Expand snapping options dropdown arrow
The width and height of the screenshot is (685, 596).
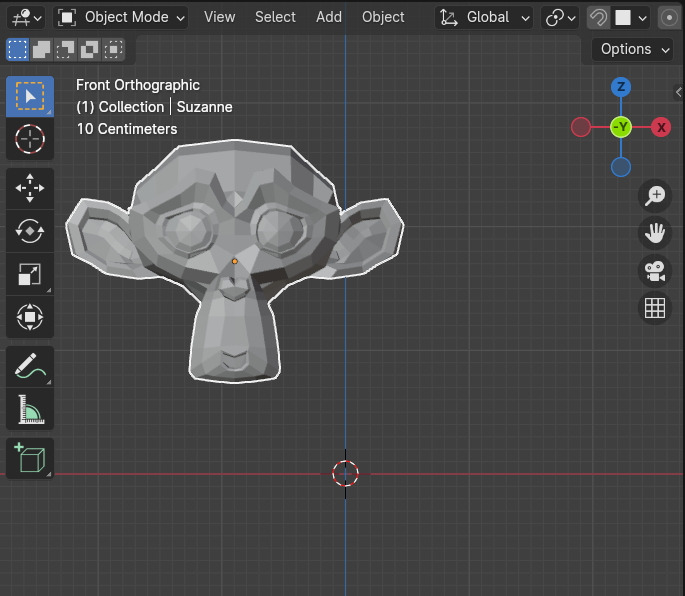click(642, 18)
